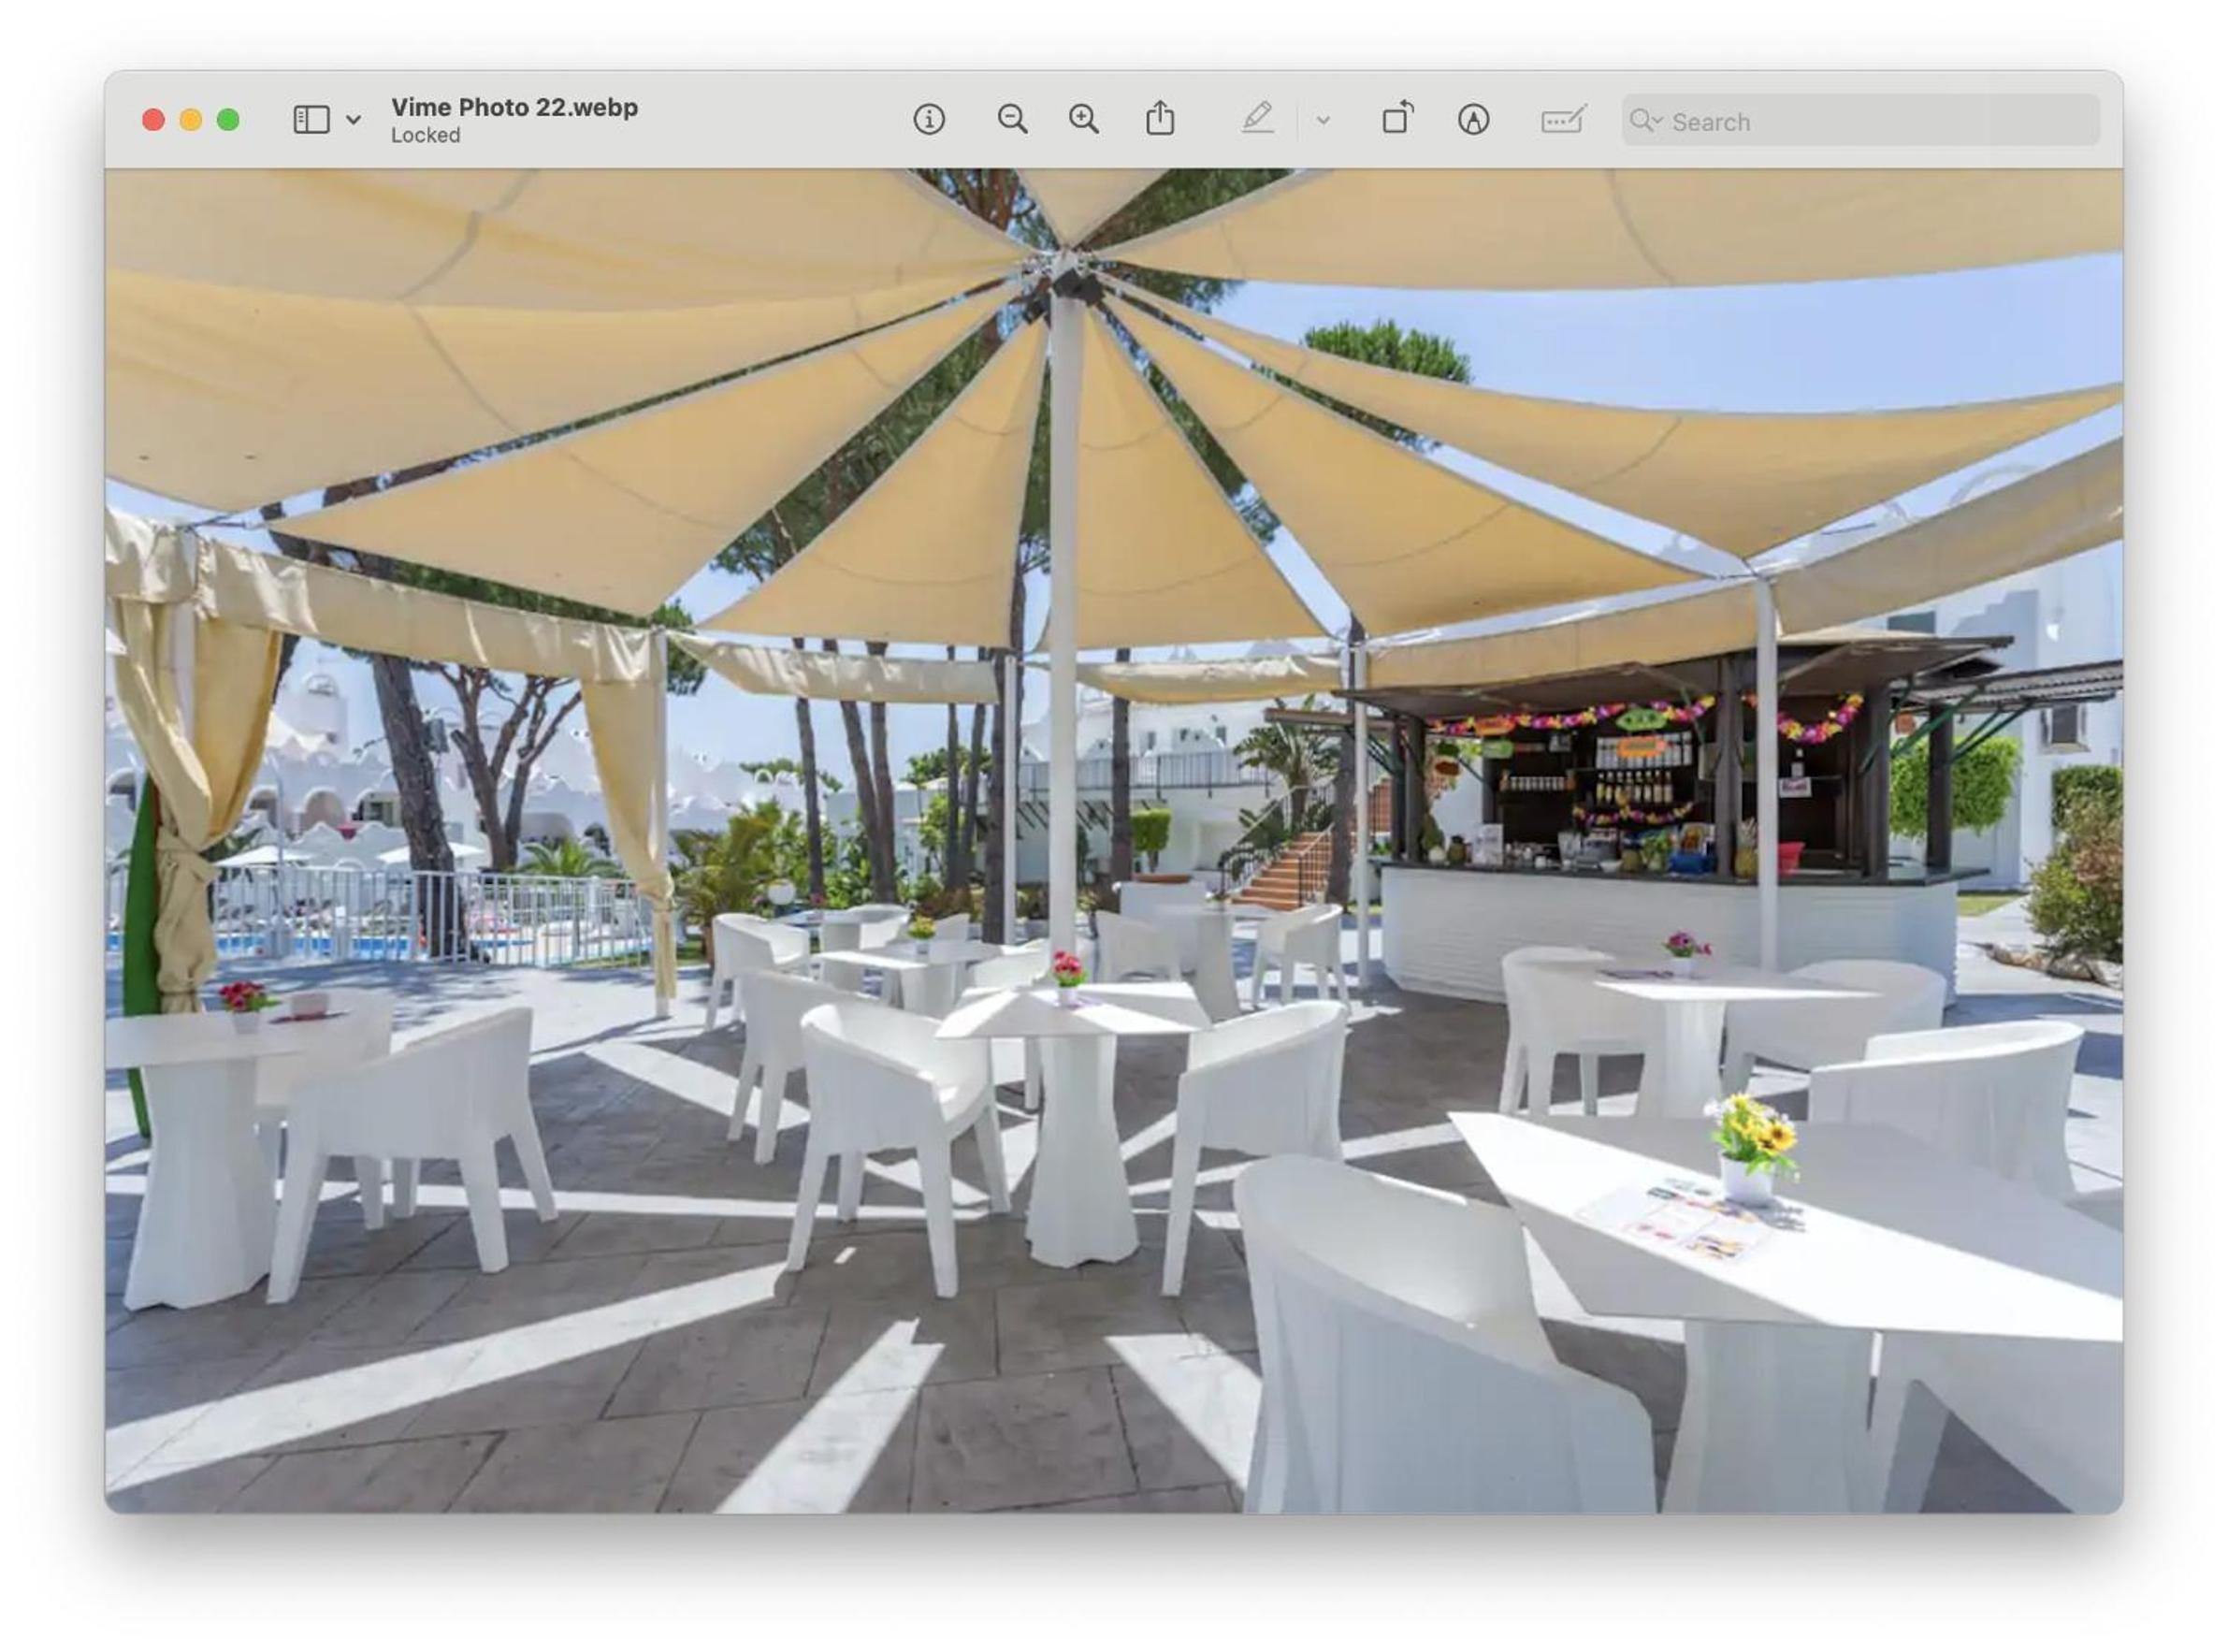This screenshot has width=2228, height=1652.
Task: Minimize the Preview window
Action: tap(191, 120)
